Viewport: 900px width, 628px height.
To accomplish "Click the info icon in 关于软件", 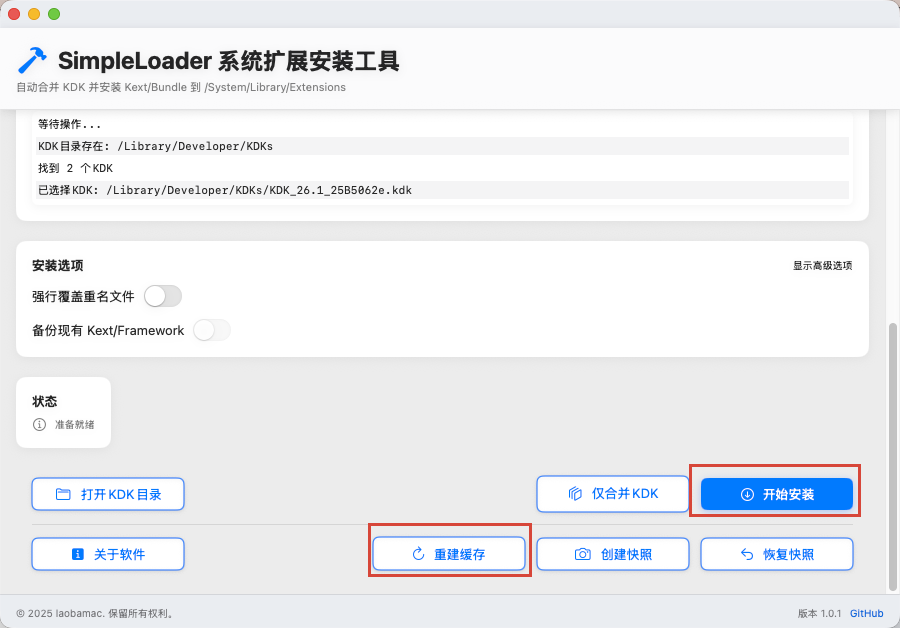I will coord(77,554).
